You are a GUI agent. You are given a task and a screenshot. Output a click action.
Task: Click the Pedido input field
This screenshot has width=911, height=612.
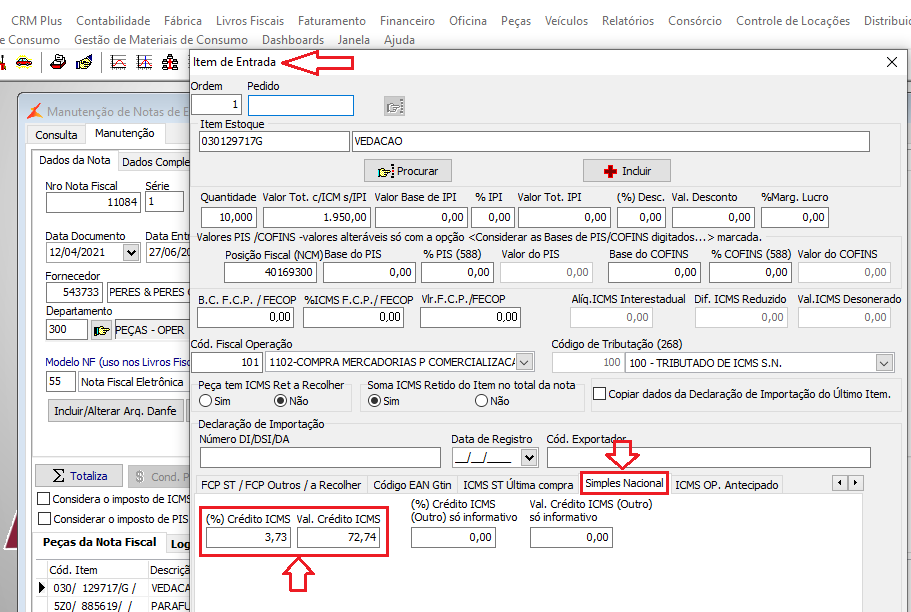(301, 106)
